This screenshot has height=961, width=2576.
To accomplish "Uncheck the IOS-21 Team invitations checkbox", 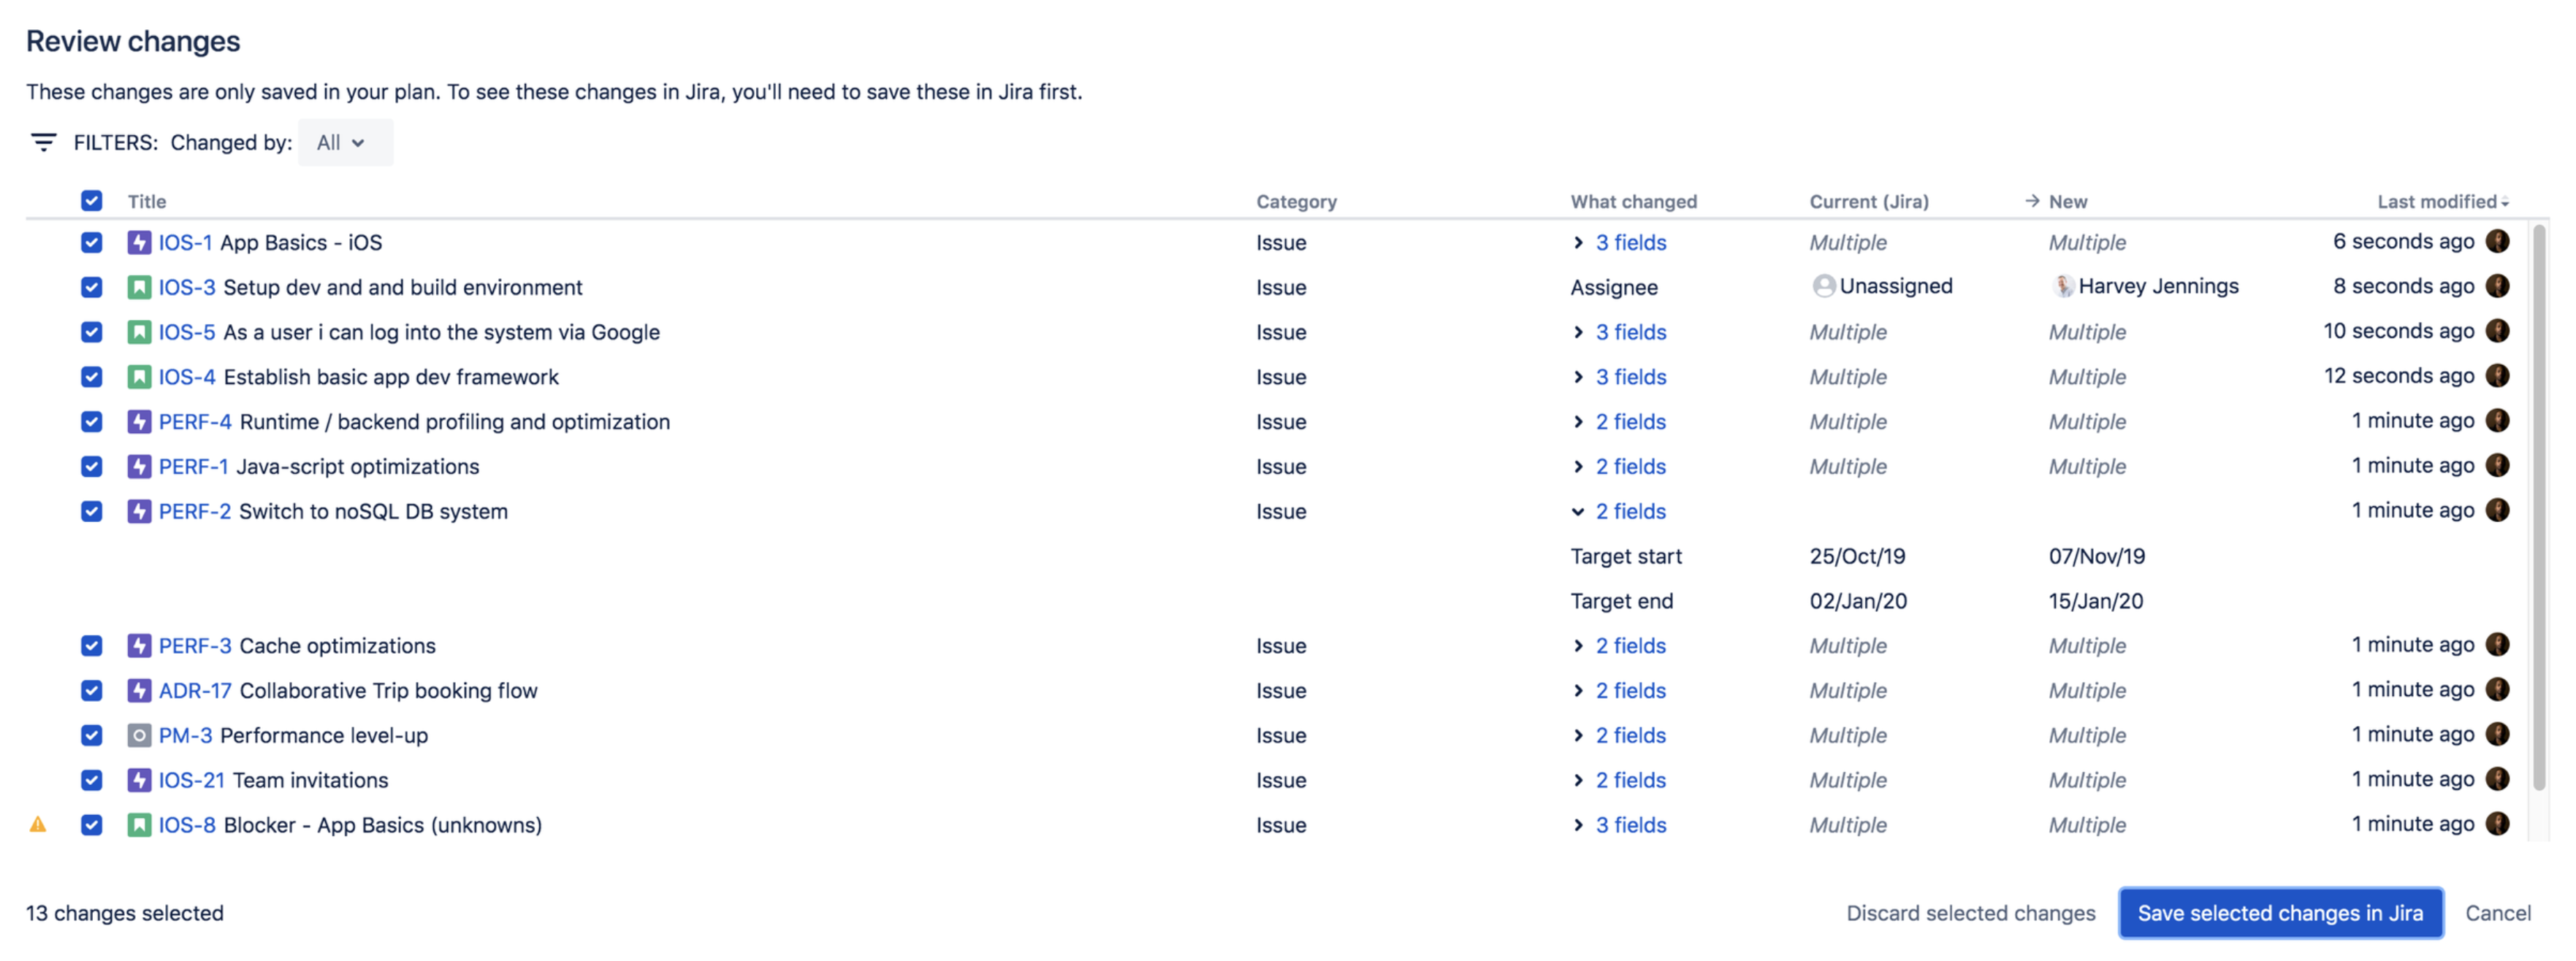I will coord(91,781).
